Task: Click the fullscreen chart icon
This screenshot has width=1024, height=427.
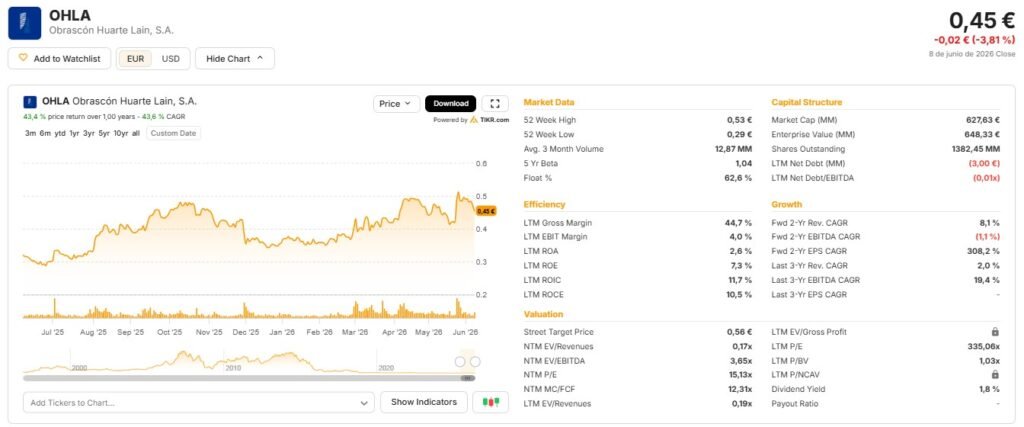Action: (495, 104)
